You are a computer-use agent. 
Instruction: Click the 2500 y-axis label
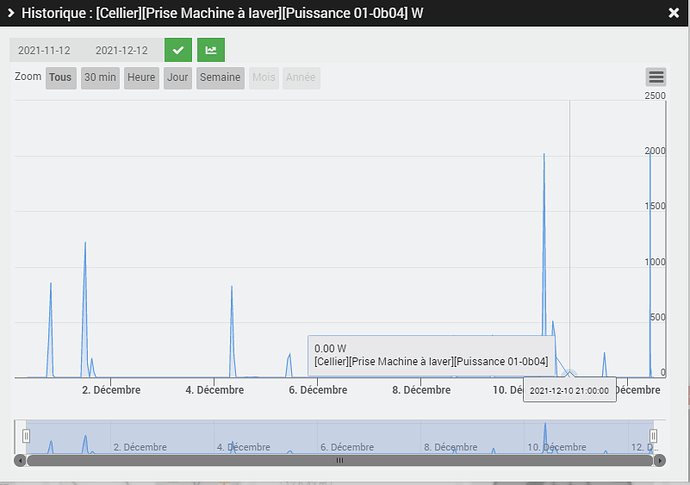click(x=655, y=96)
